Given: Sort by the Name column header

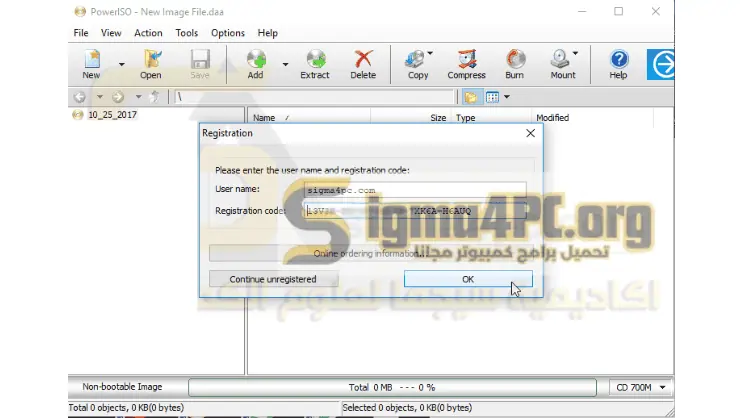Looking at the screenshot, I should [x=264, y=118].
